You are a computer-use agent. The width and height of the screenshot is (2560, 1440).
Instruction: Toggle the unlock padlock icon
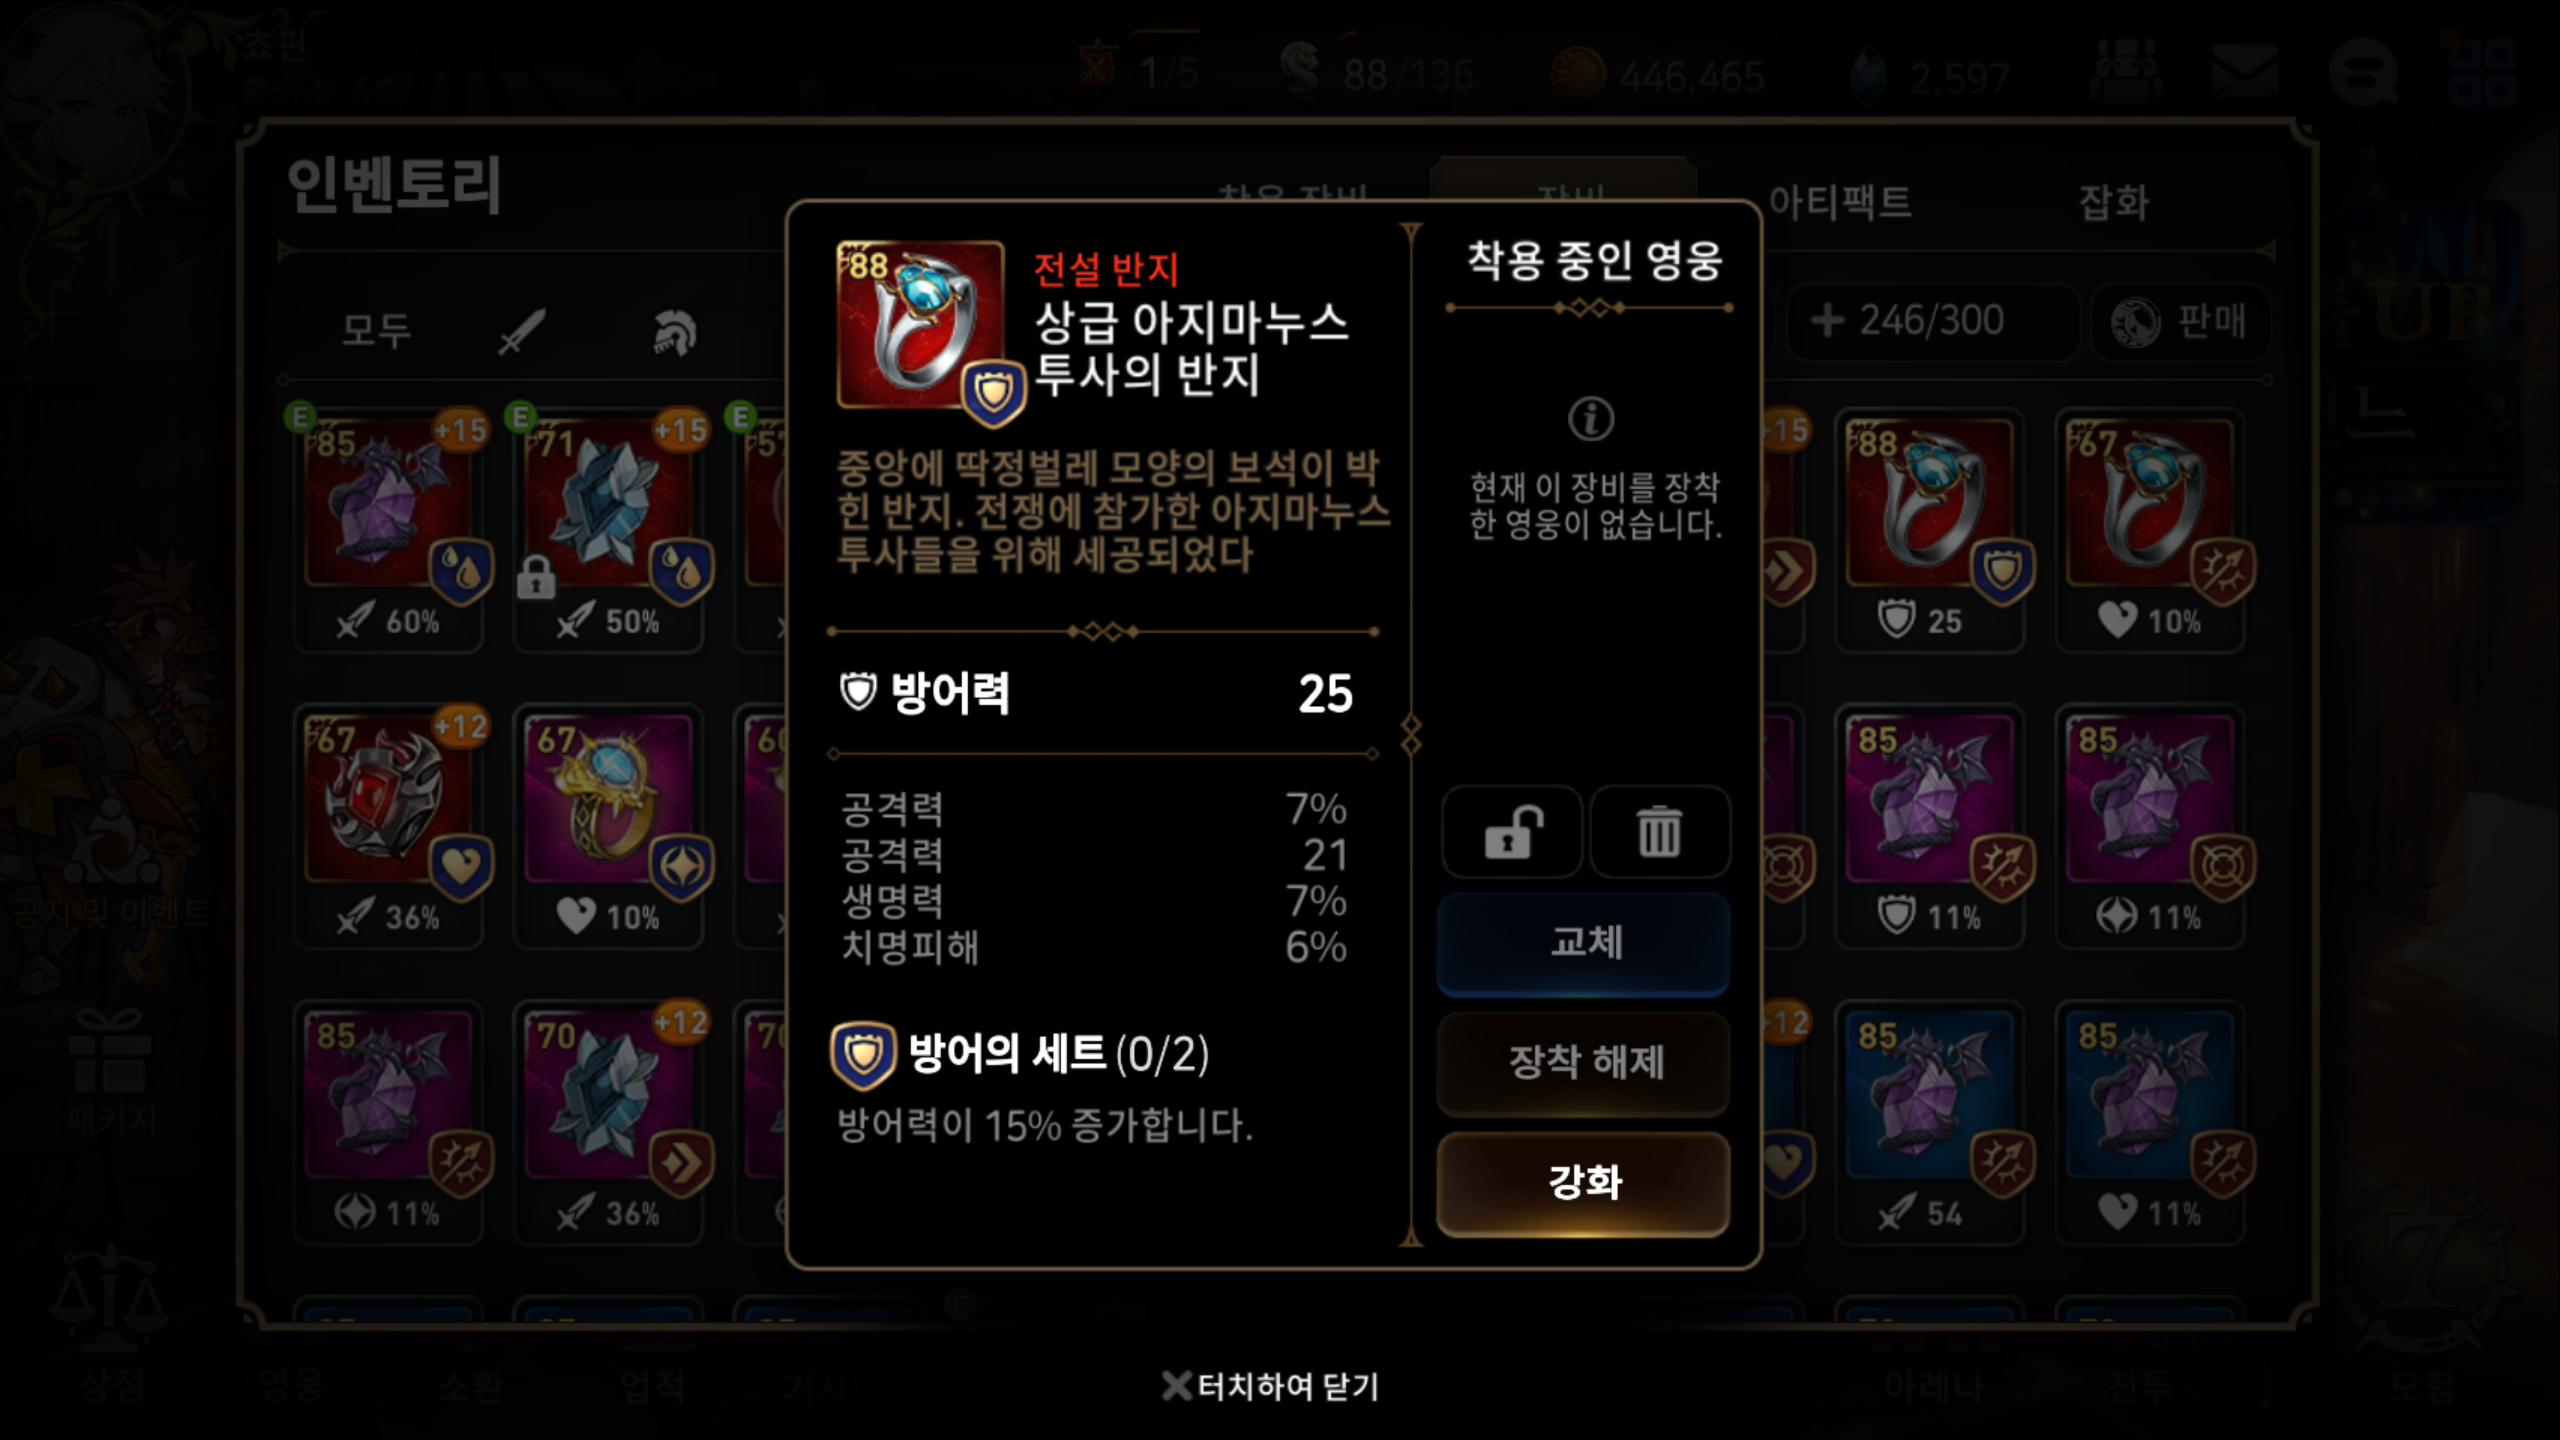[1512, 831]
